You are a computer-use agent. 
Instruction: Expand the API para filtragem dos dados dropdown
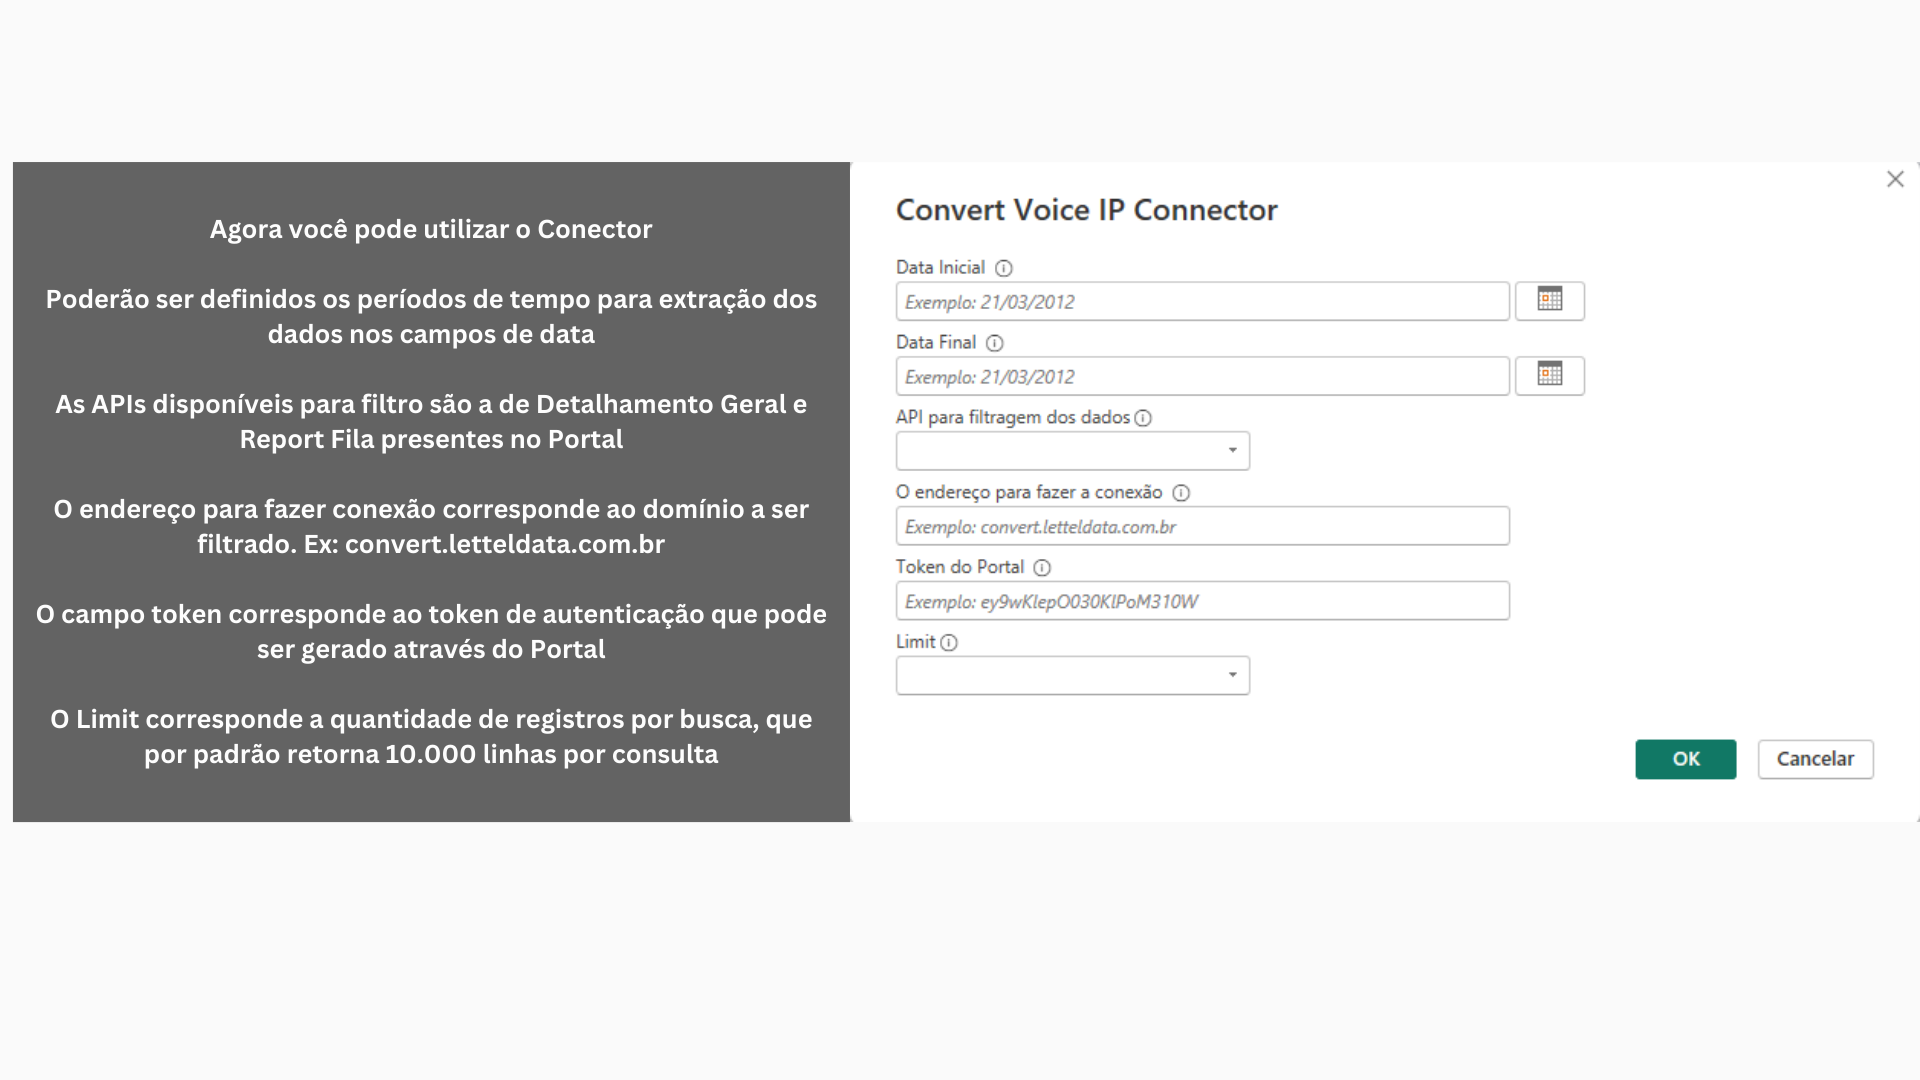pos(1232,451)
